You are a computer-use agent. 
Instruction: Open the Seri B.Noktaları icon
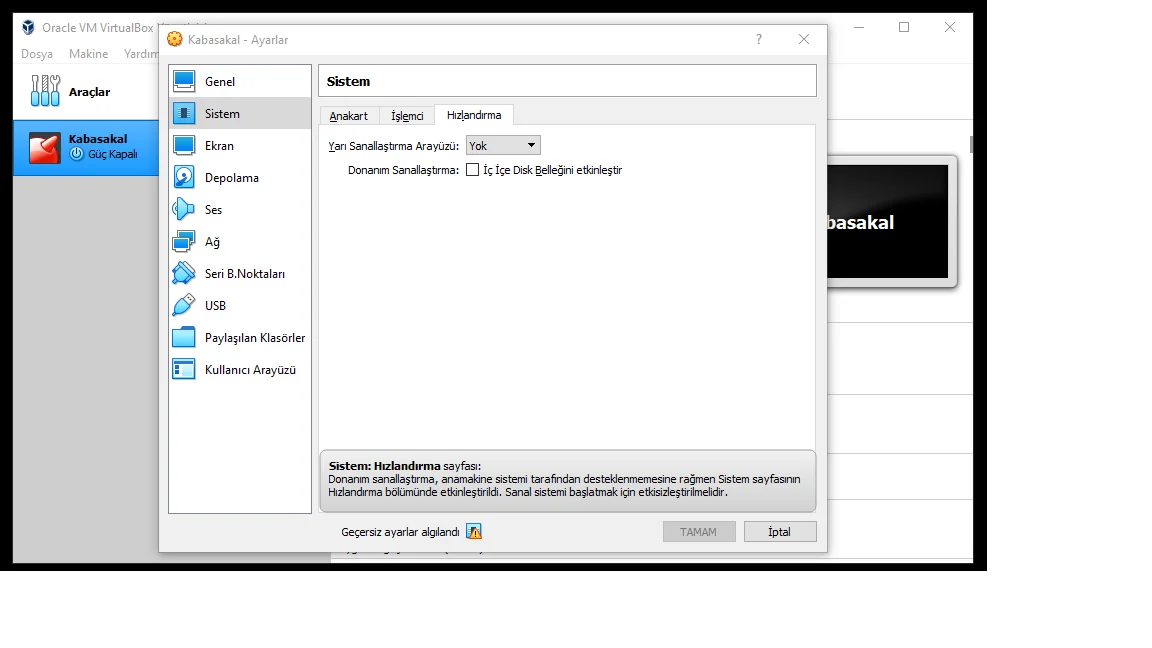(184, 273)
